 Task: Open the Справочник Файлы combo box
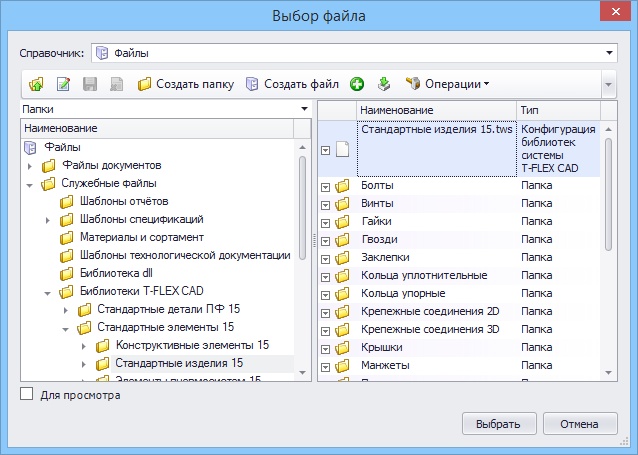(354, 53)
